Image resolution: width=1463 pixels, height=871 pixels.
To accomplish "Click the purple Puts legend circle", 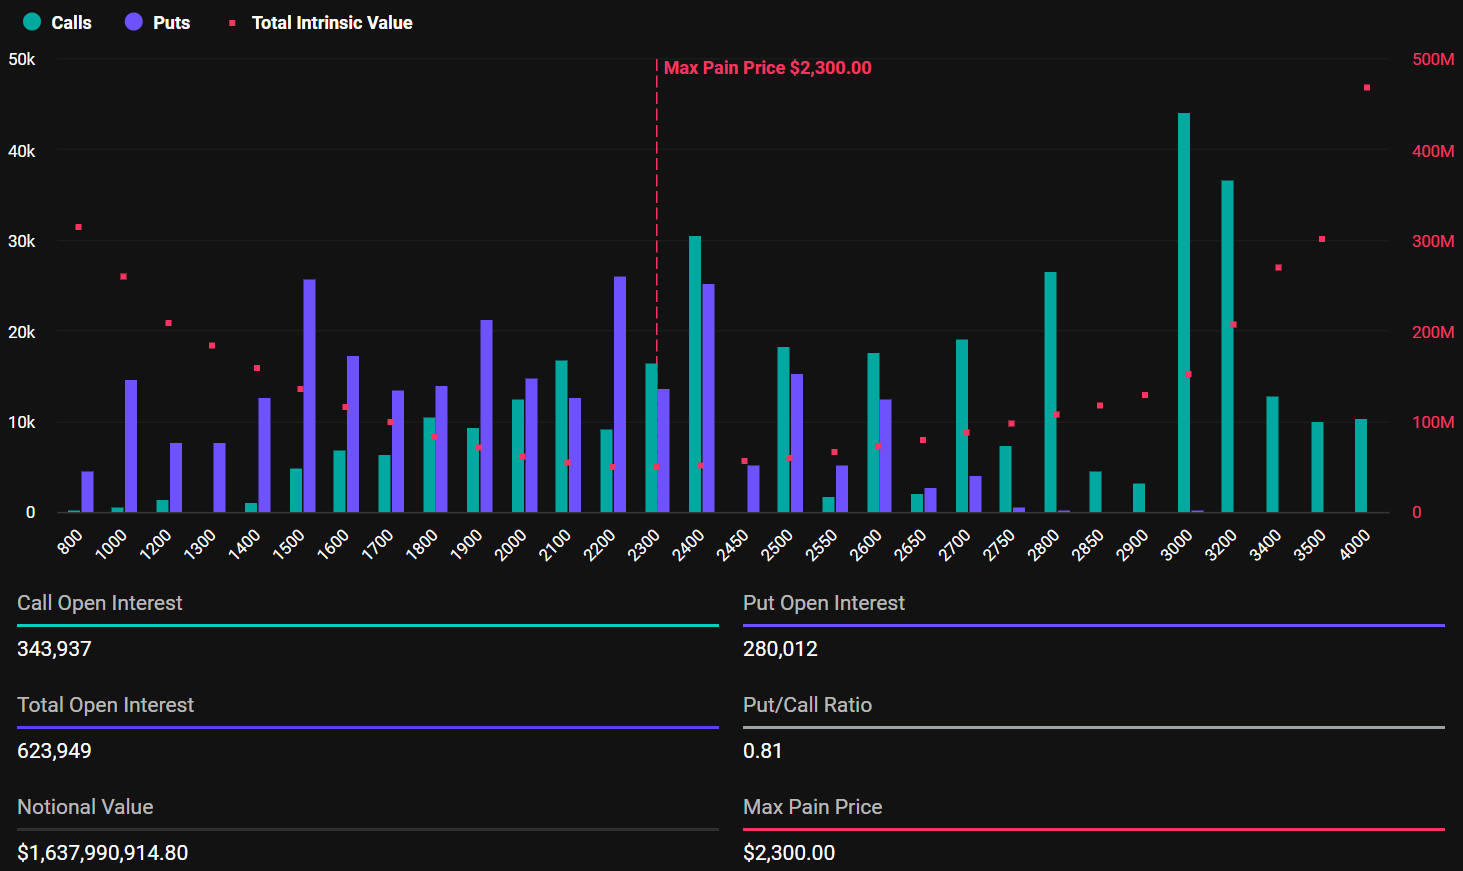I will 134,22.
